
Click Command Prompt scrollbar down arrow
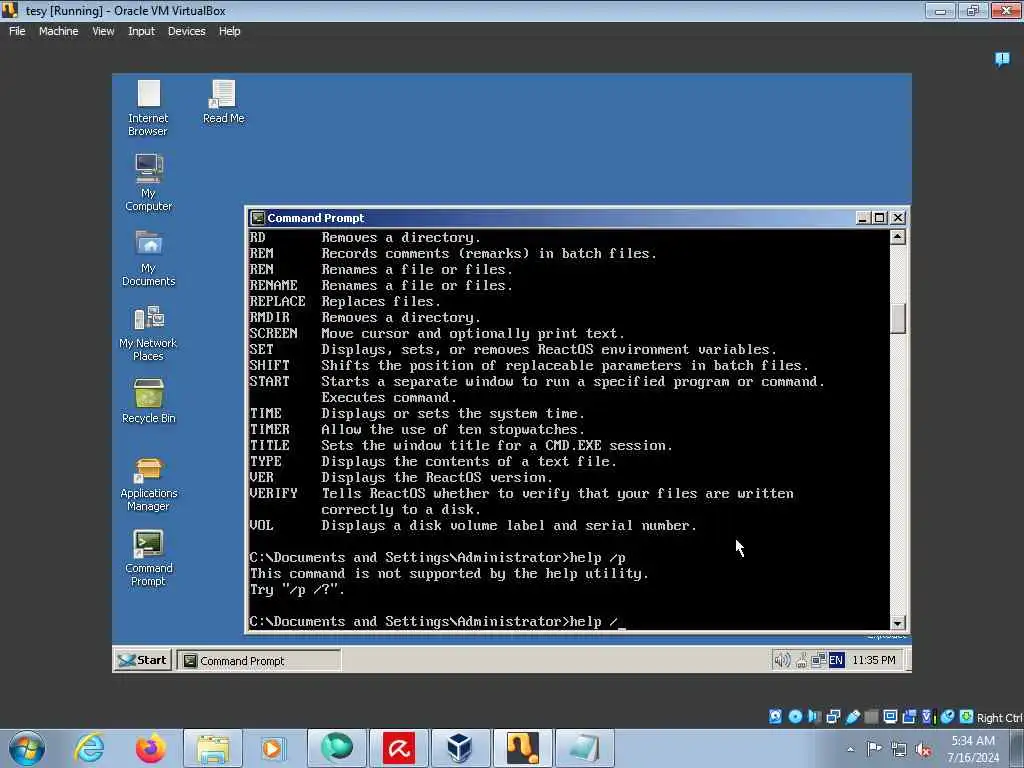pos(898,623)
